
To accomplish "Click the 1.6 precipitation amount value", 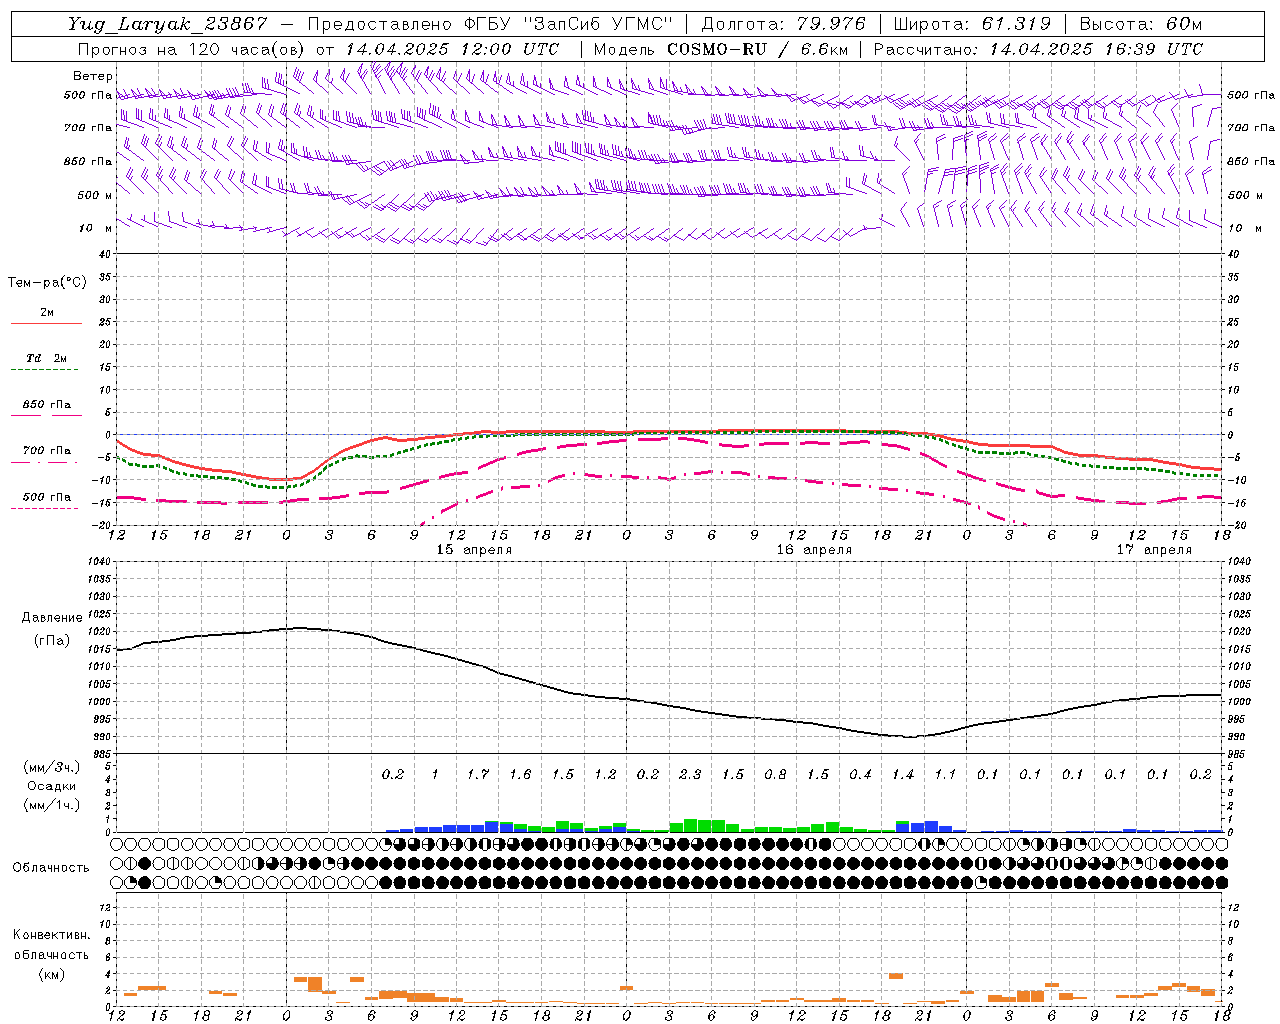I will [520, 775].
